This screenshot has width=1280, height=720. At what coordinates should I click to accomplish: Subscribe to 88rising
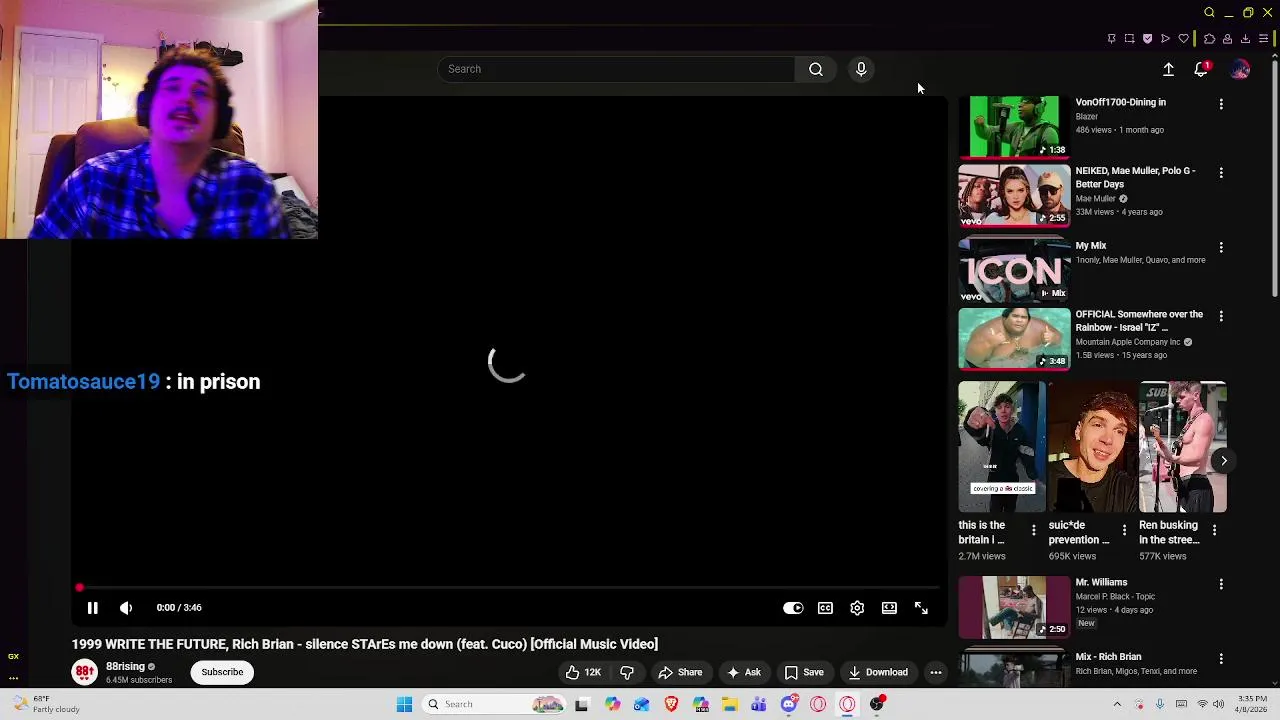pos(222,672)
